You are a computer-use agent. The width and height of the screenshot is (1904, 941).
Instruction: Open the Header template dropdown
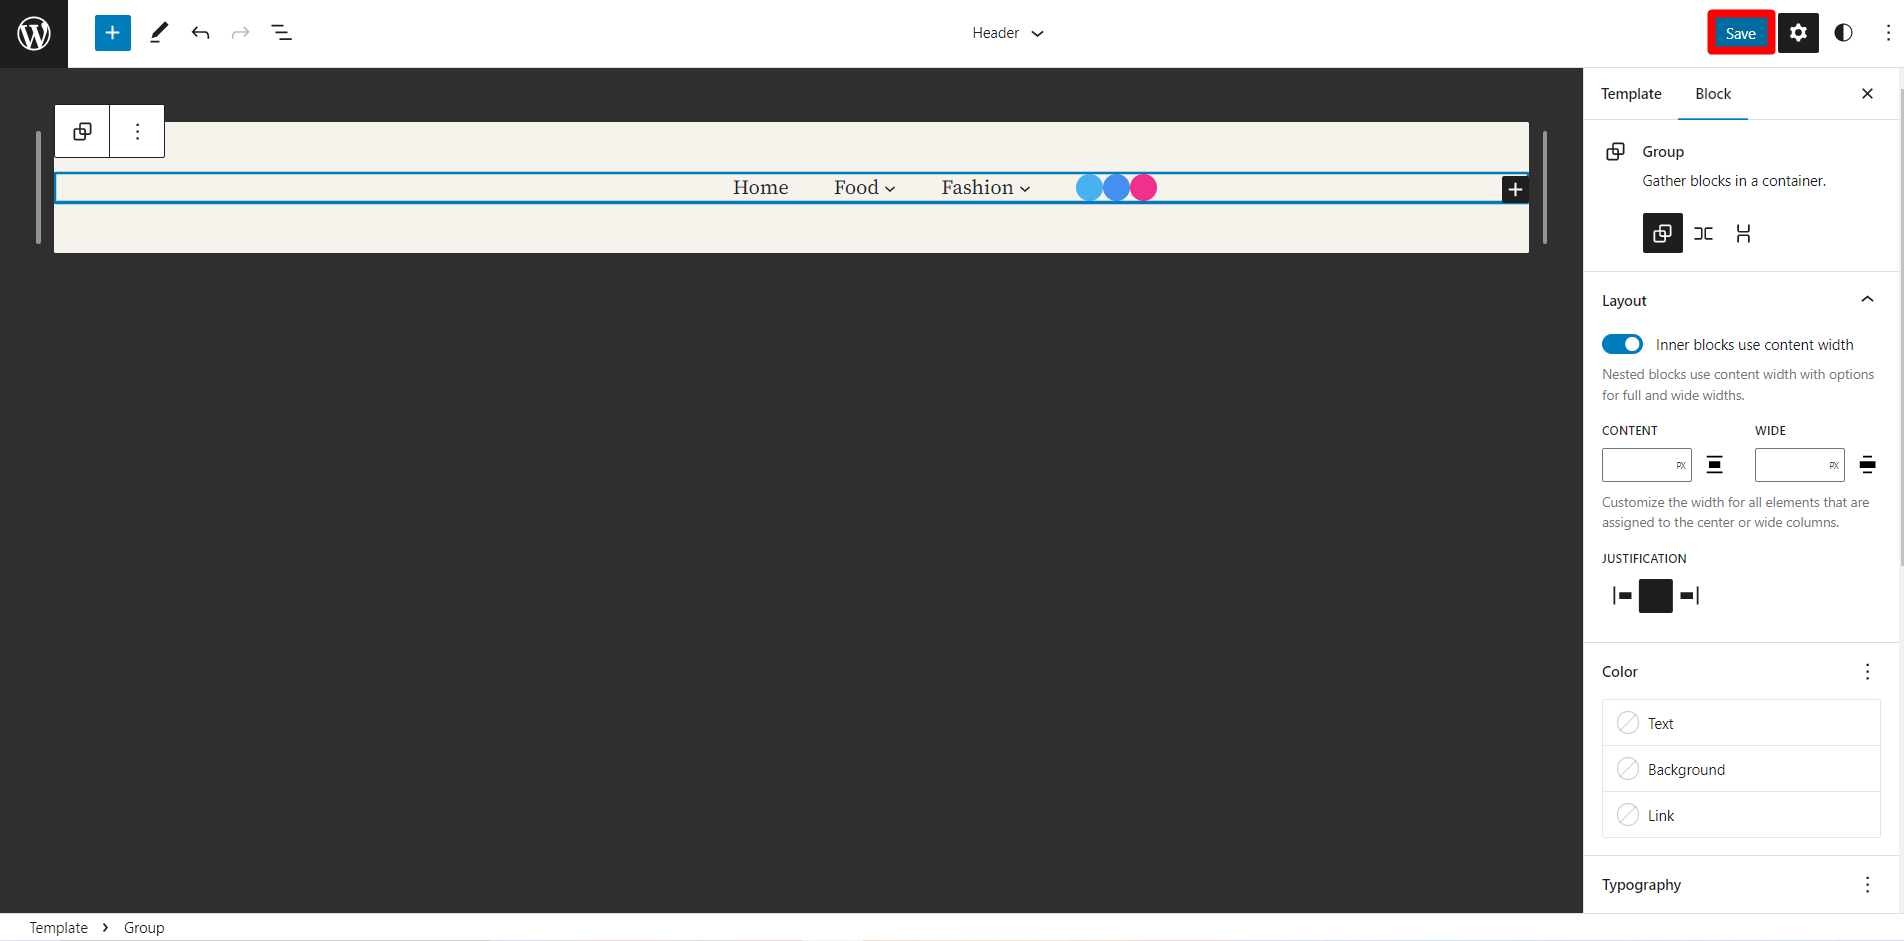(x=1008, y=33)
